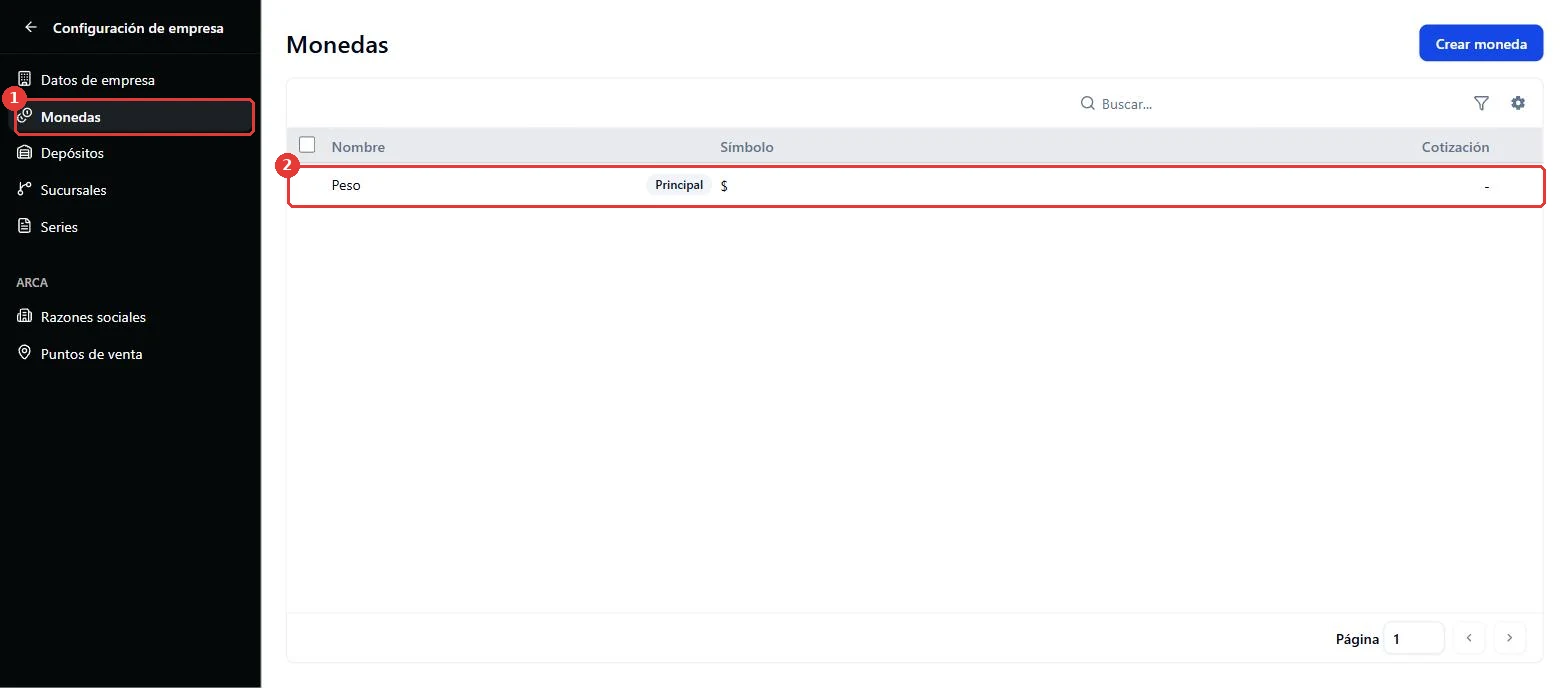Click the Página number input
1568x688 pixels.
tap(1413, 638)
